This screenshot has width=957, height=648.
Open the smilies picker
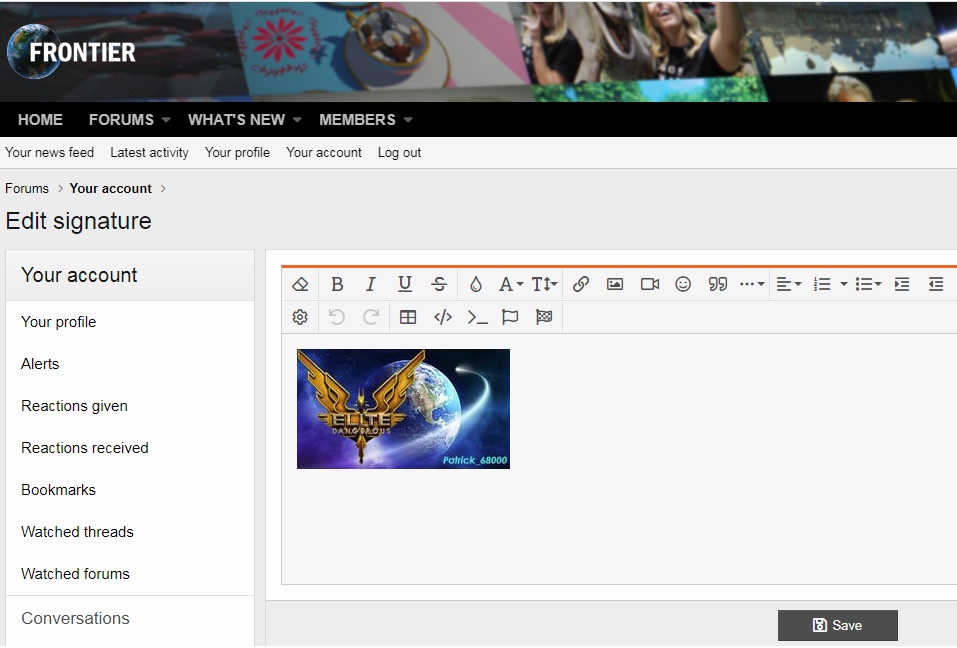[683, 284]
